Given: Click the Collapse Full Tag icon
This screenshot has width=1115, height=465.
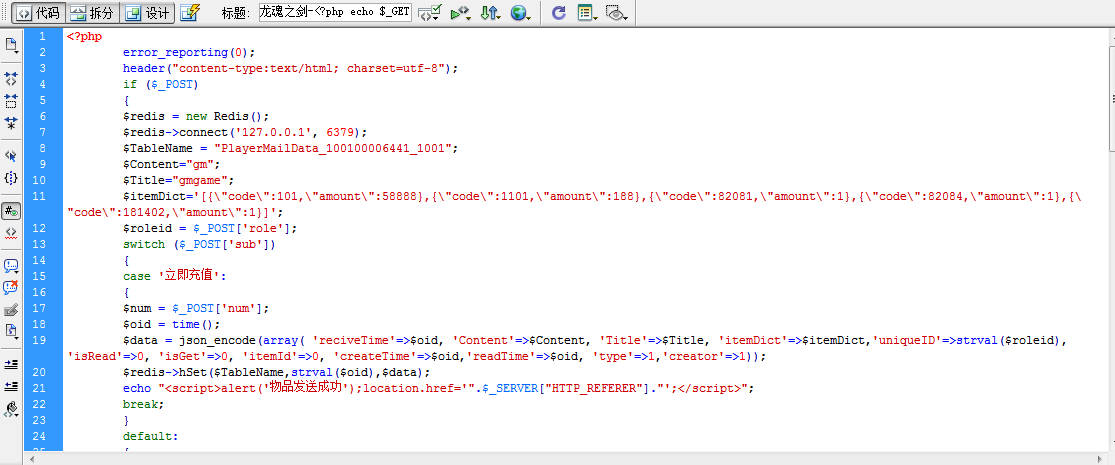Looking at the screenshot, I should pyautogui.click(x=11, y=78).
